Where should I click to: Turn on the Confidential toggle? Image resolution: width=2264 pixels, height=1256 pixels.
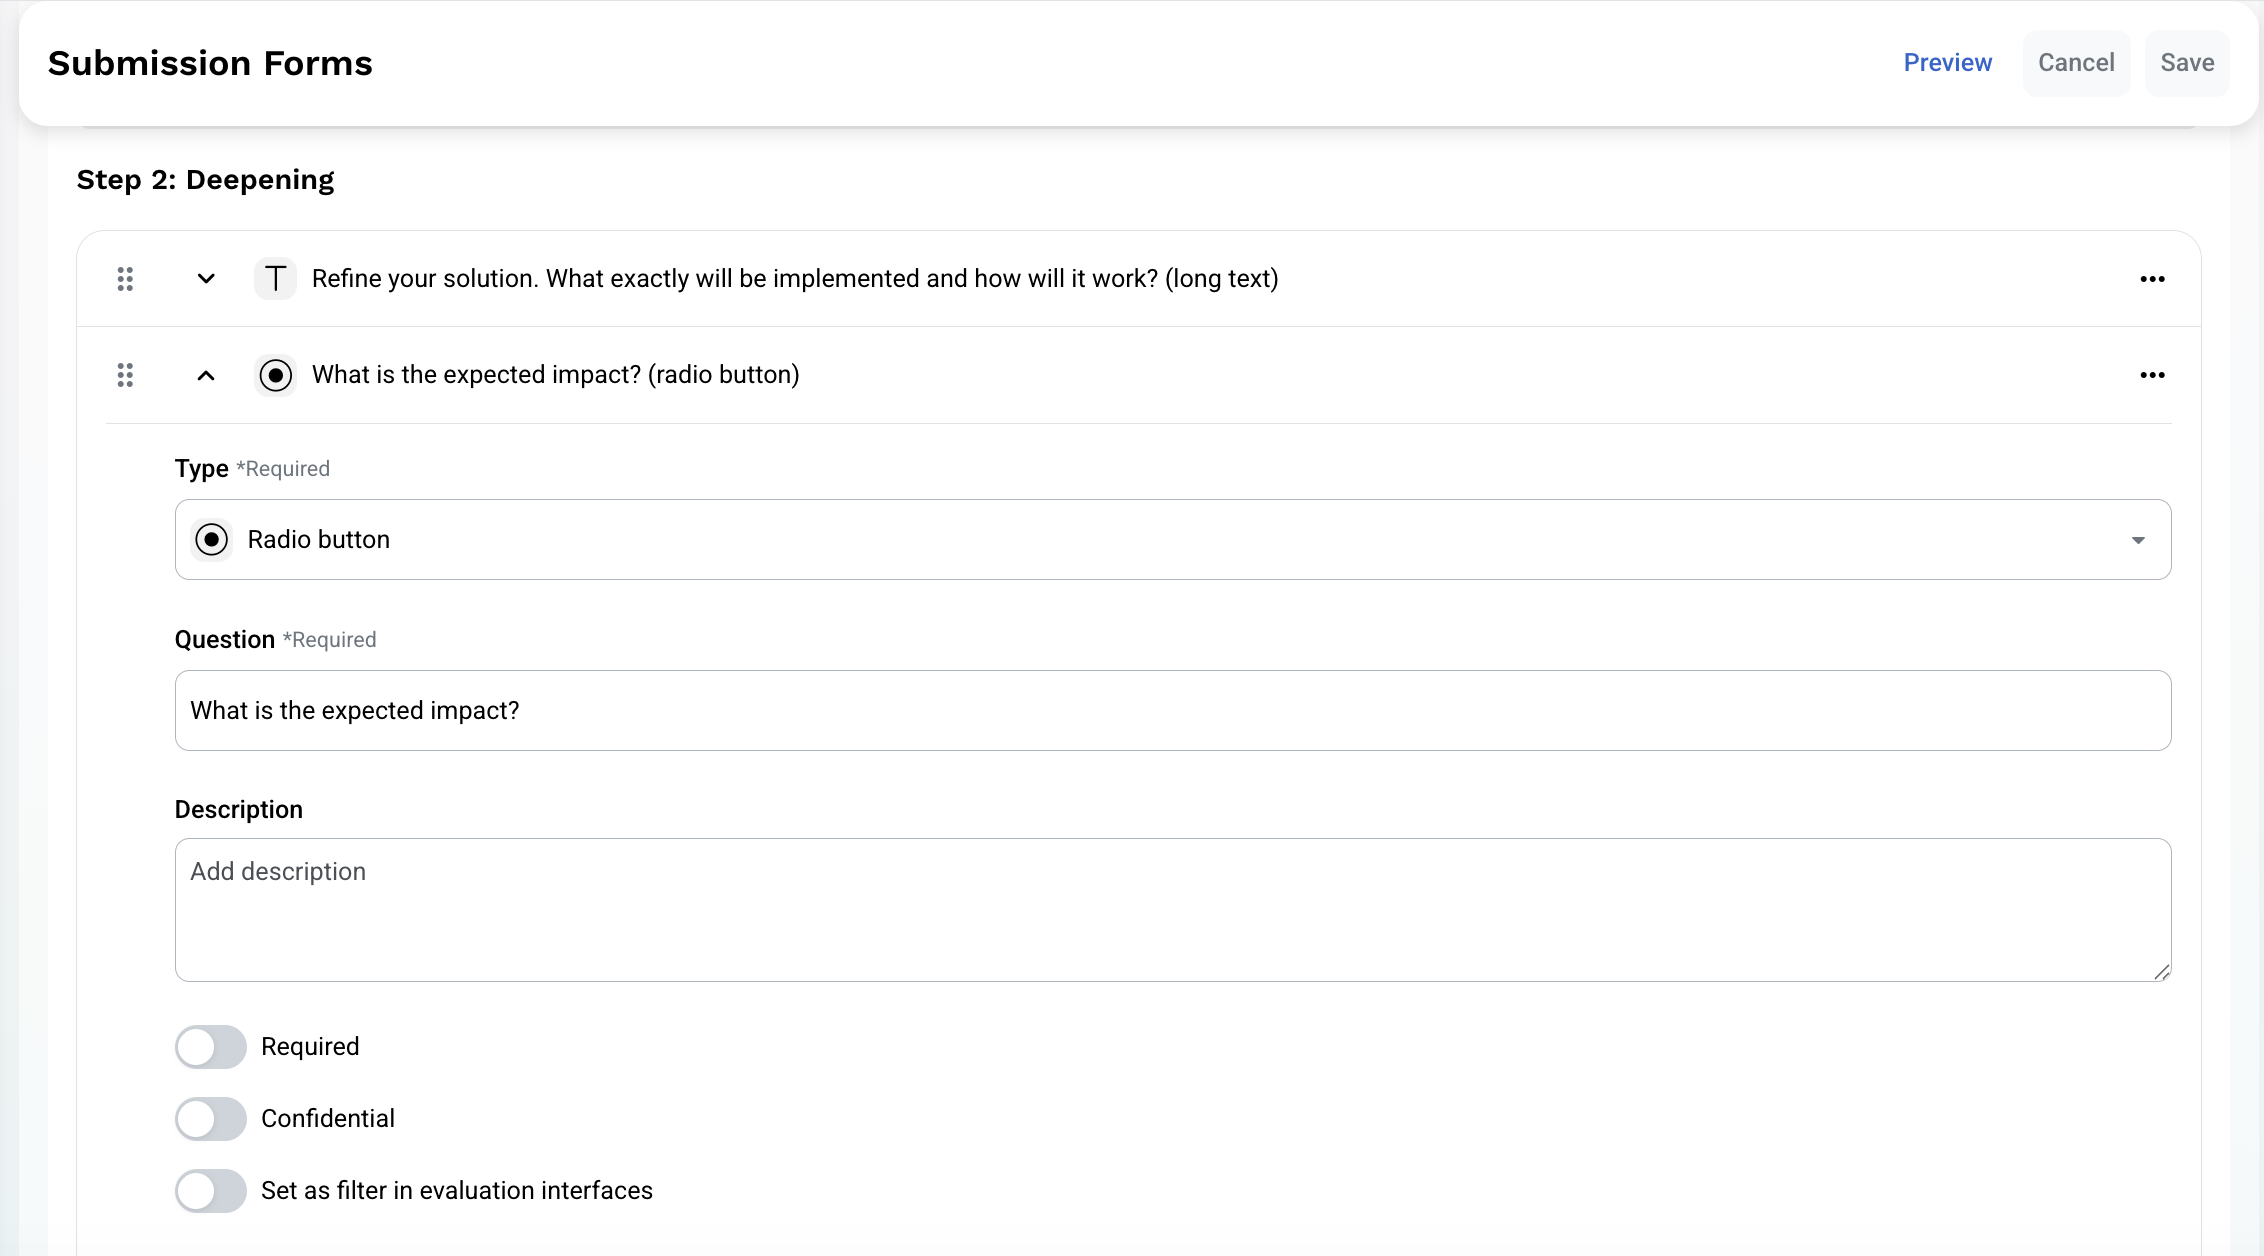point(211,1119)
